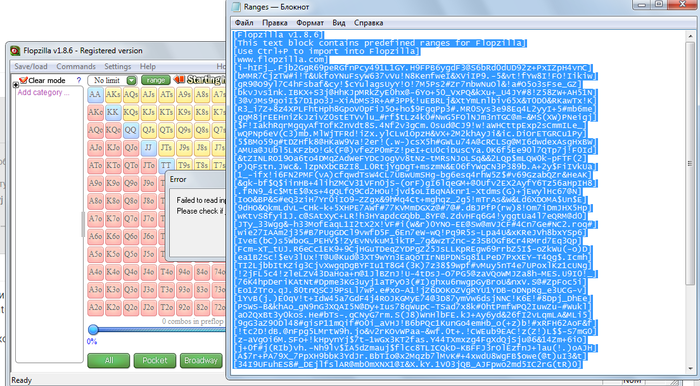Open Help menu in Flopzilla

[x=148, y=66]
